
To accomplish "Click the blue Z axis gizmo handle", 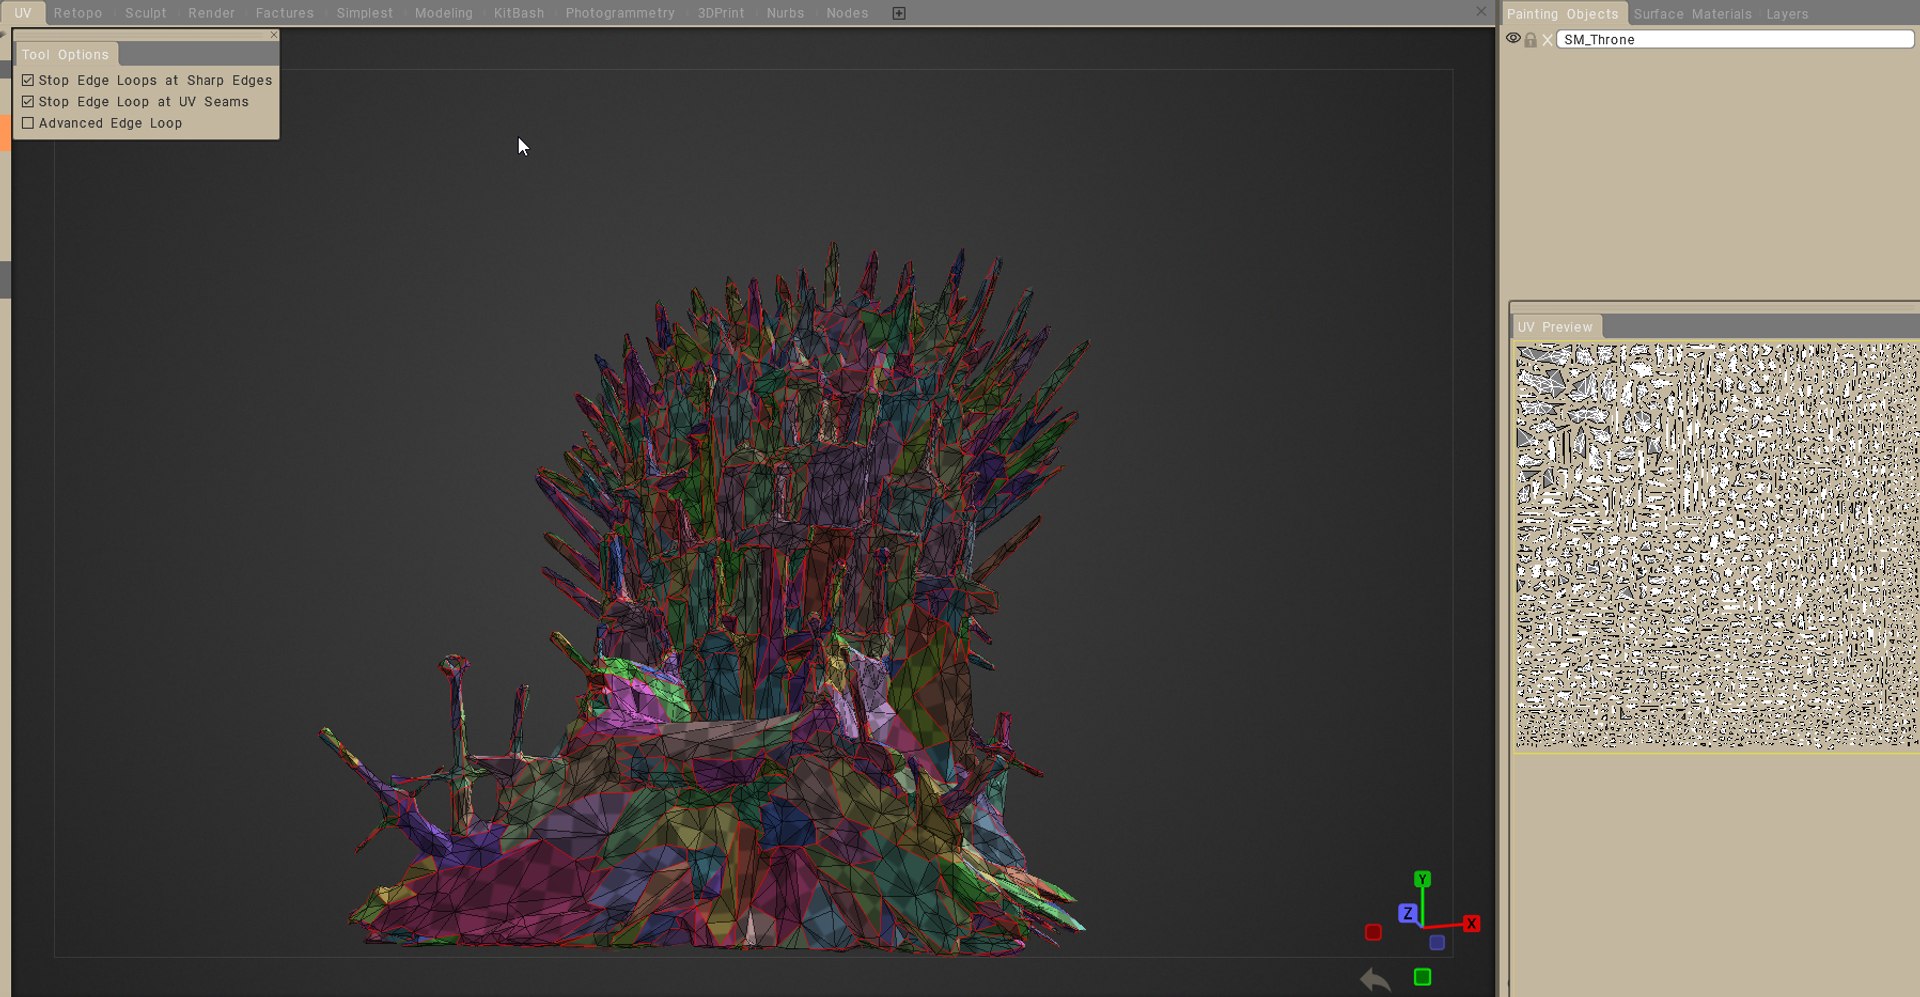I will 1407,913.
